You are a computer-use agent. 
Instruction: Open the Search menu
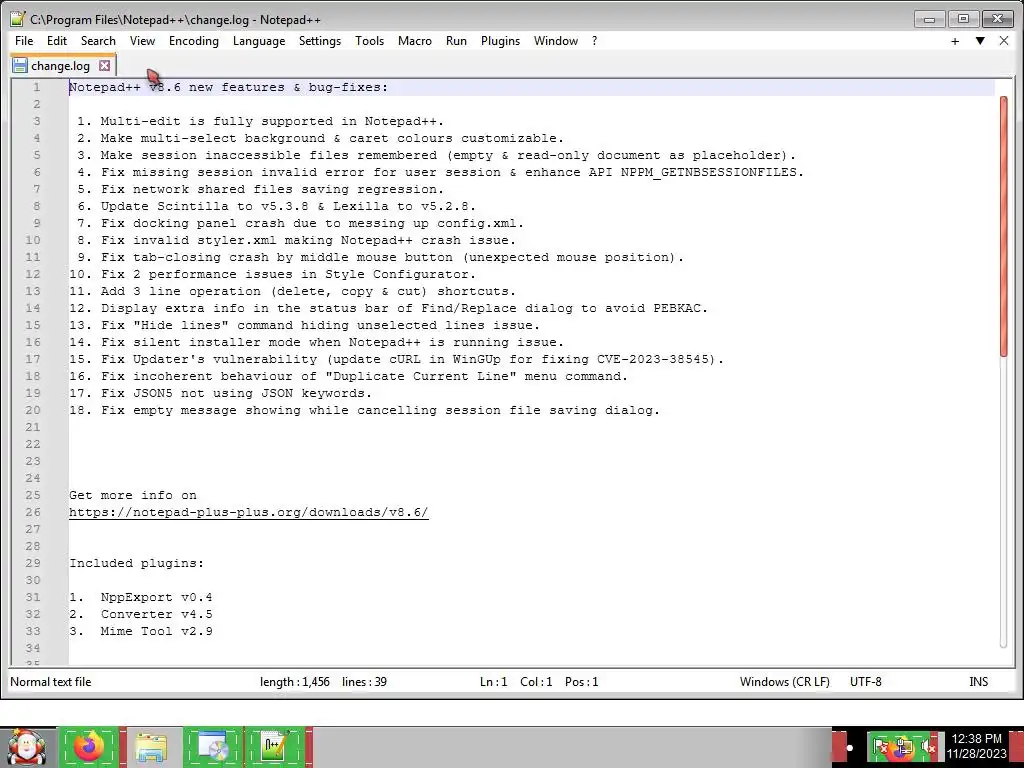coord(98,40)
